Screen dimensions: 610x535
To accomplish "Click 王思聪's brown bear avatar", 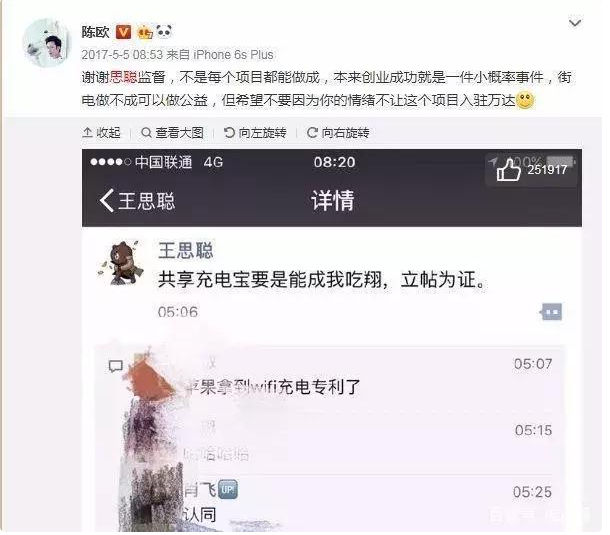I will point(121,263).
